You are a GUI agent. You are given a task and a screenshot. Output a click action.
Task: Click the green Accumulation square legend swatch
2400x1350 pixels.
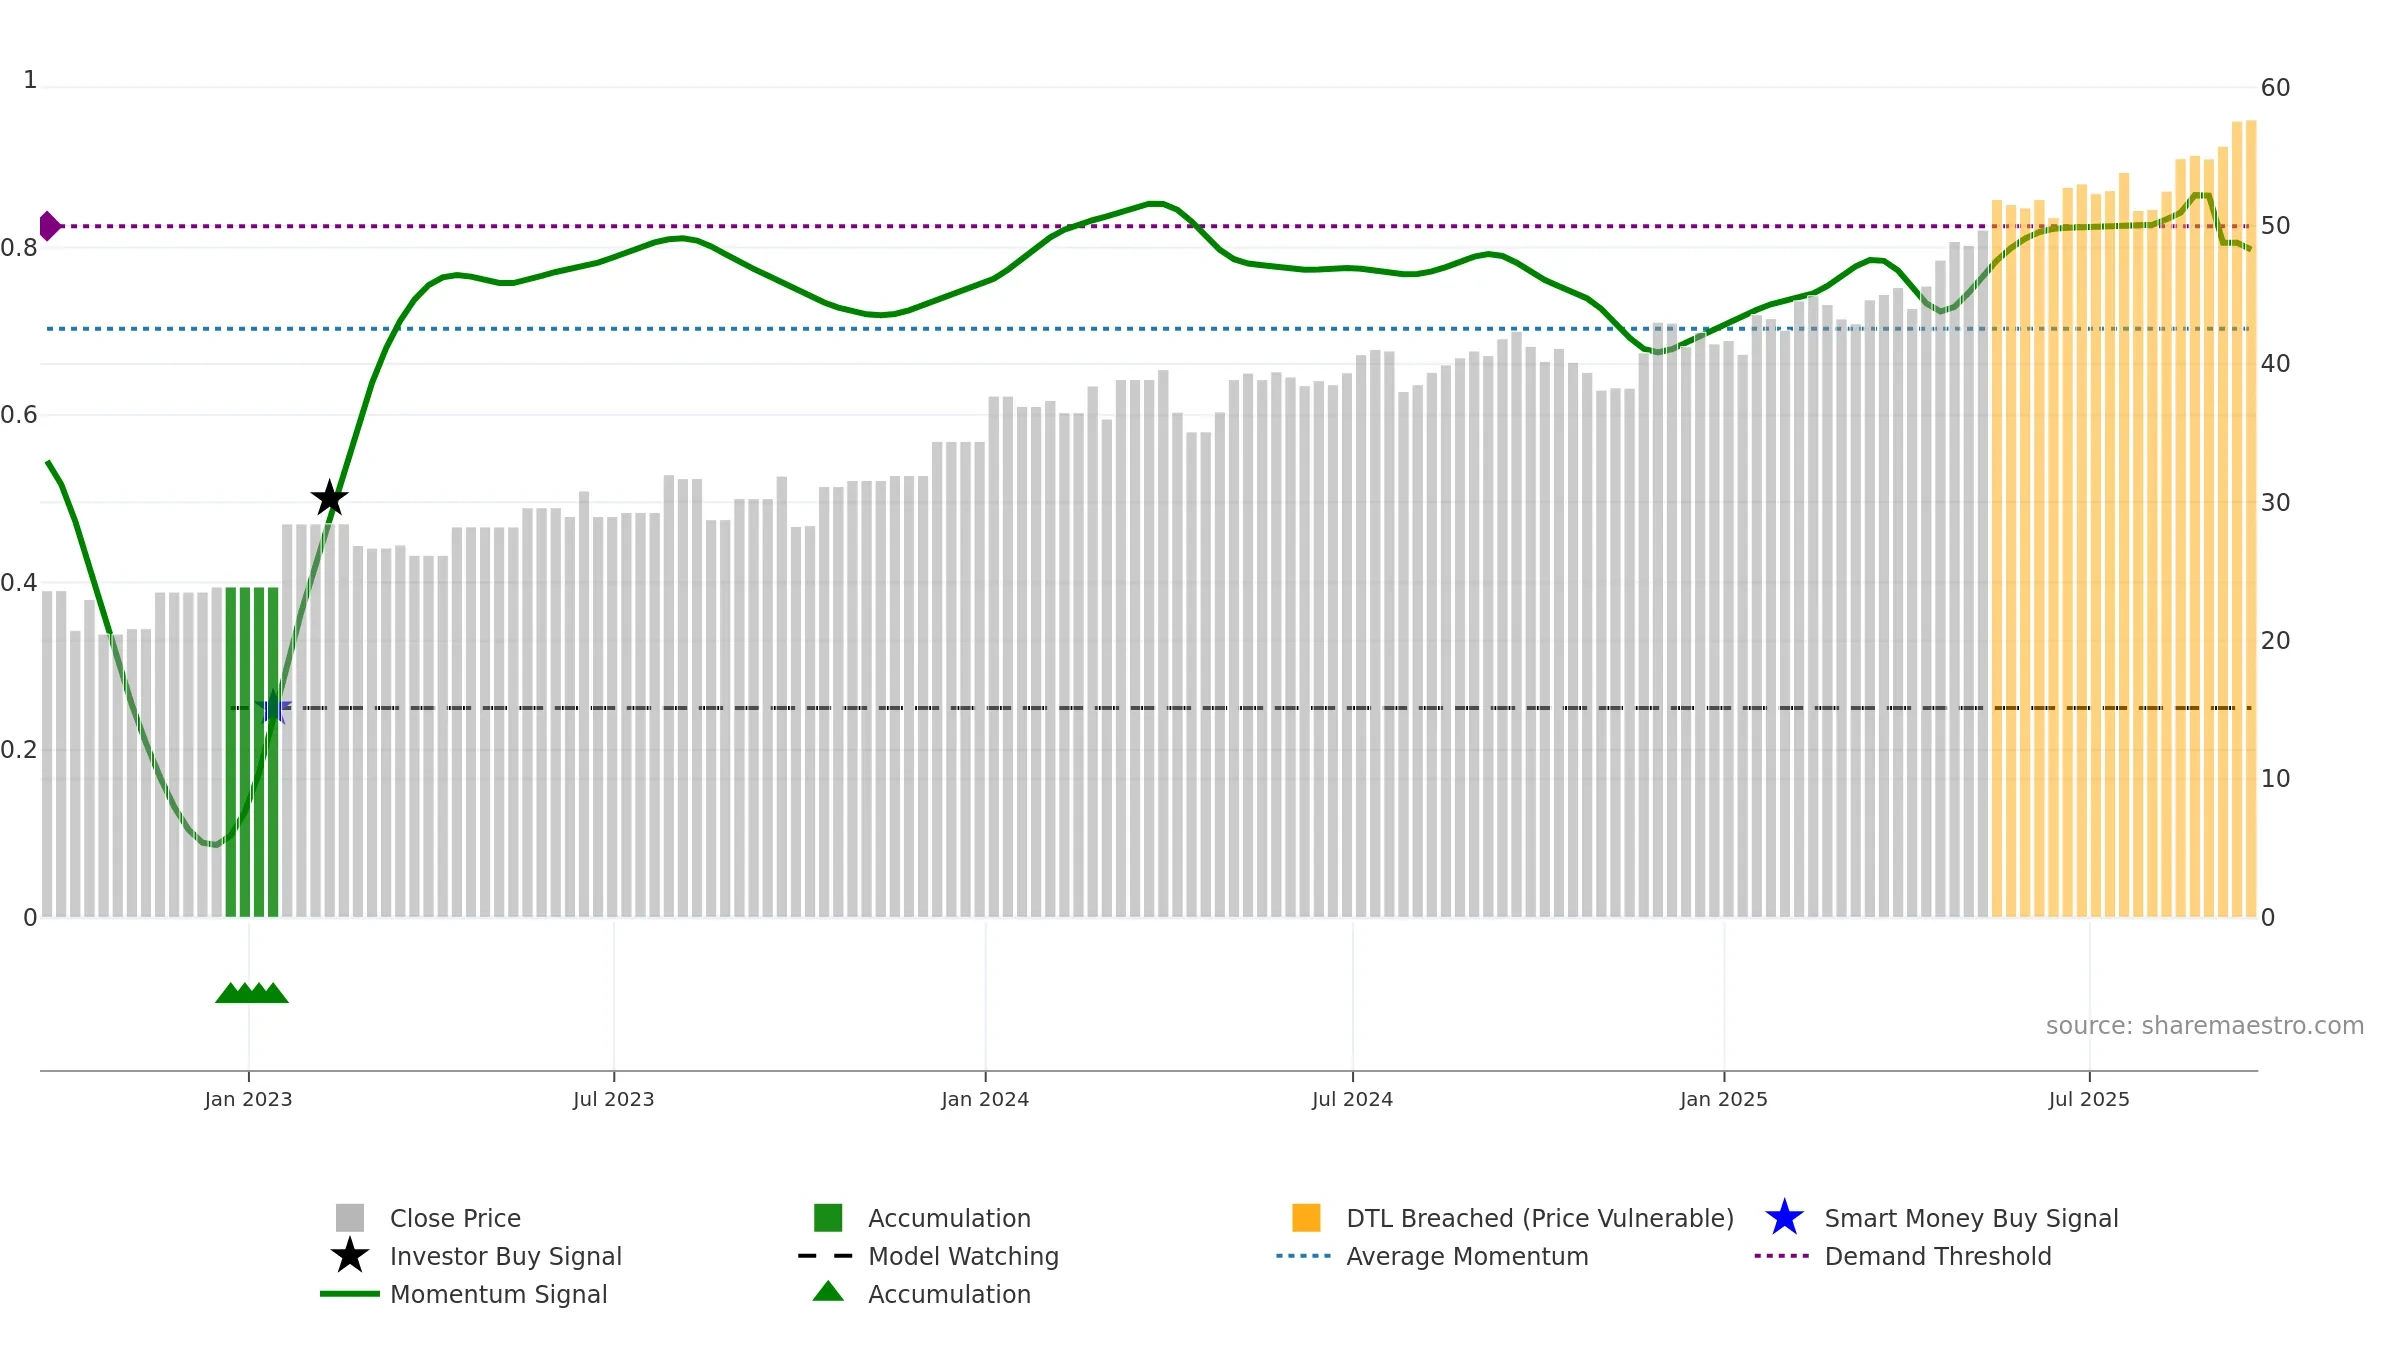[x=828, y=1218]
